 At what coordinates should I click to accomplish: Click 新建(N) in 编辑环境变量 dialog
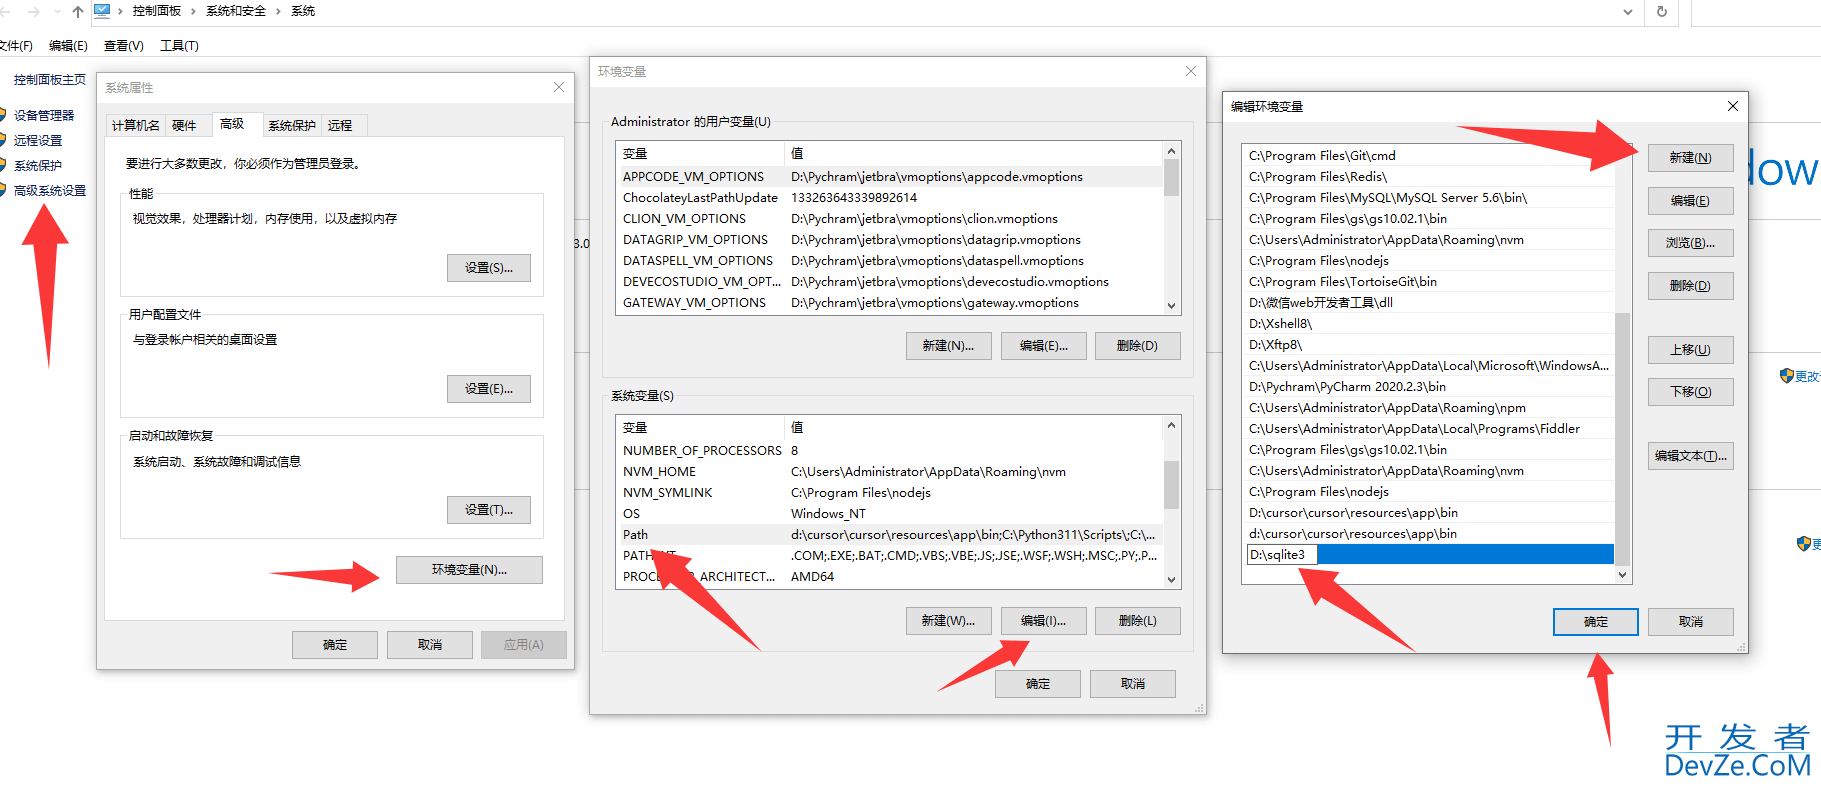pos(1690,158)
